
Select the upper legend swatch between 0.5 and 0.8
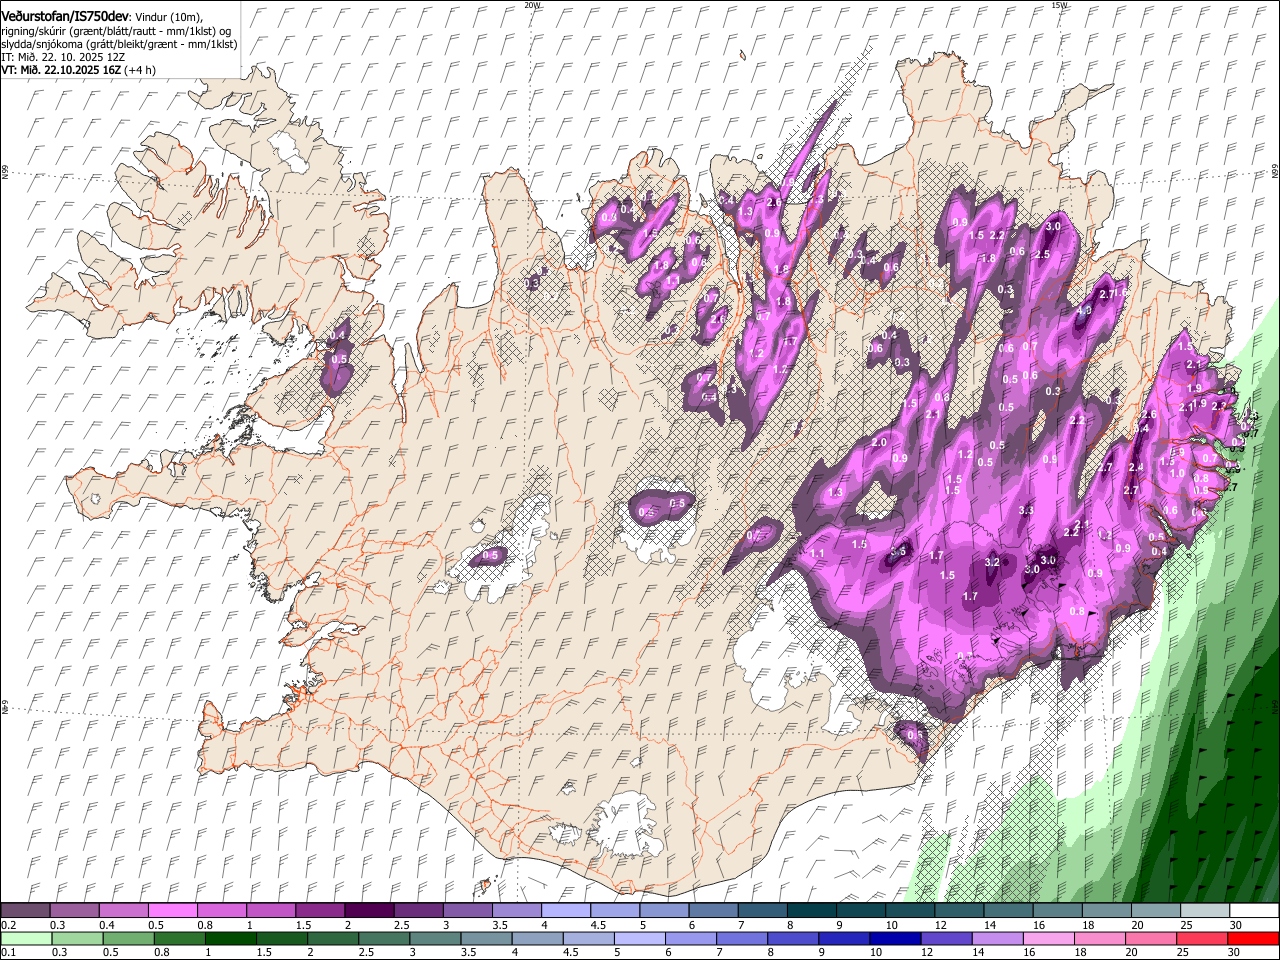click(x=174, y=911)
